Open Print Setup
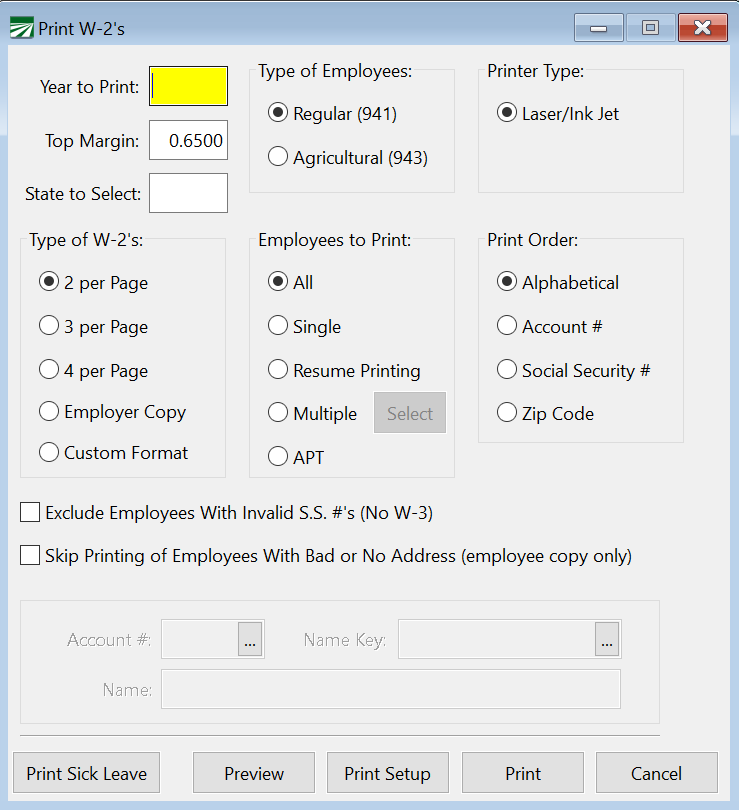 387,773
